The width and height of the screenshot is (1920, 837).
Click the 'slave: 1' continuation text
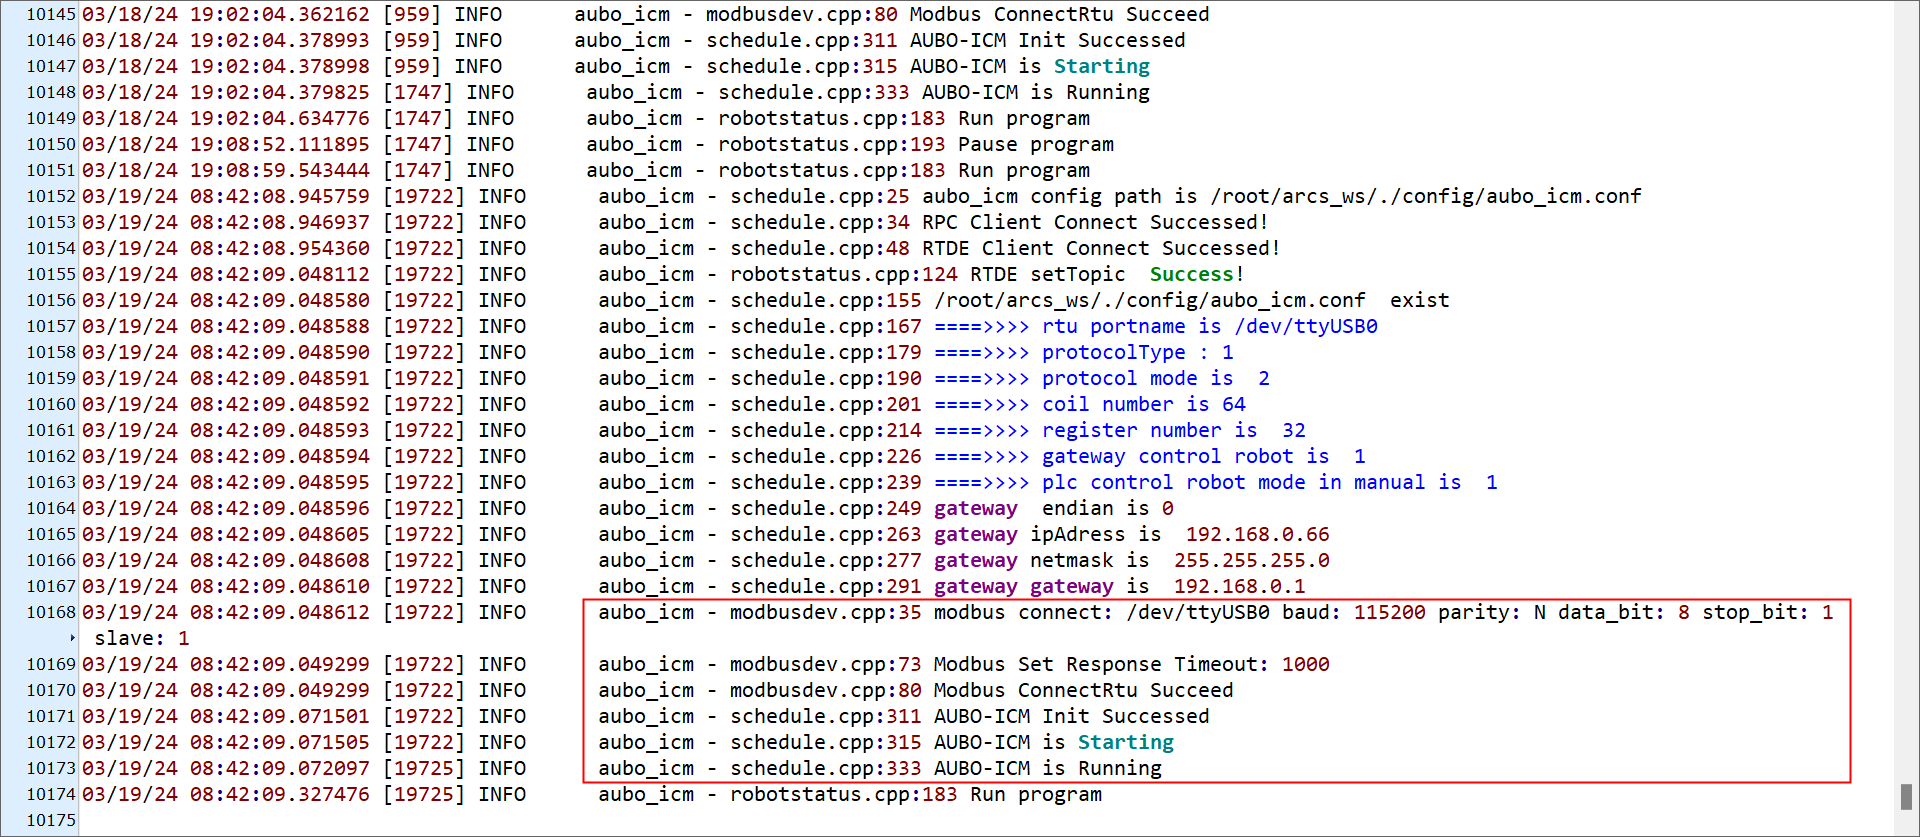pyautogui.click(x=142, y=638)
